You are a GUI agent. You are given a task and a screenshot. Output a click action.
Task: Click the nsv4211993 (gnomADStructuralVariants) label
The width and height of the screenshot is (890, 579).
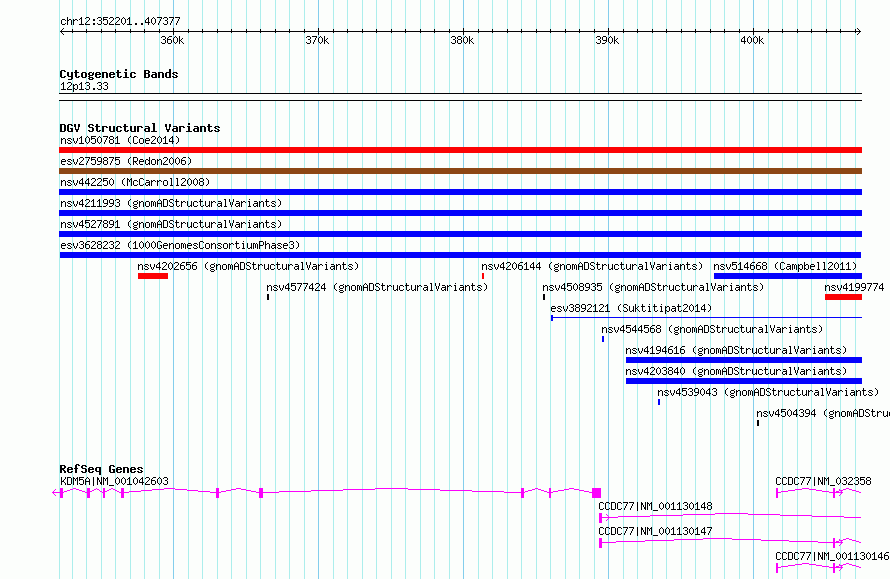click(x=171, y=203)
